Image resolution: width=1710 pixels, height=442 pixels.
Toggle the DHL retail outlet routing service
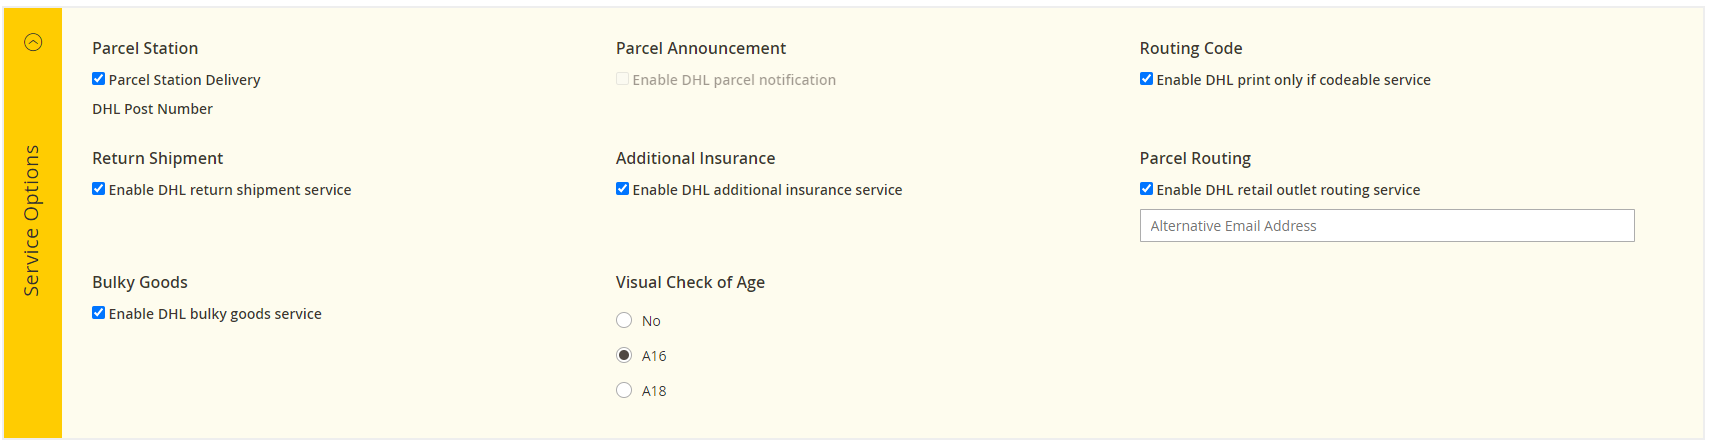[x=1146, y=189]
